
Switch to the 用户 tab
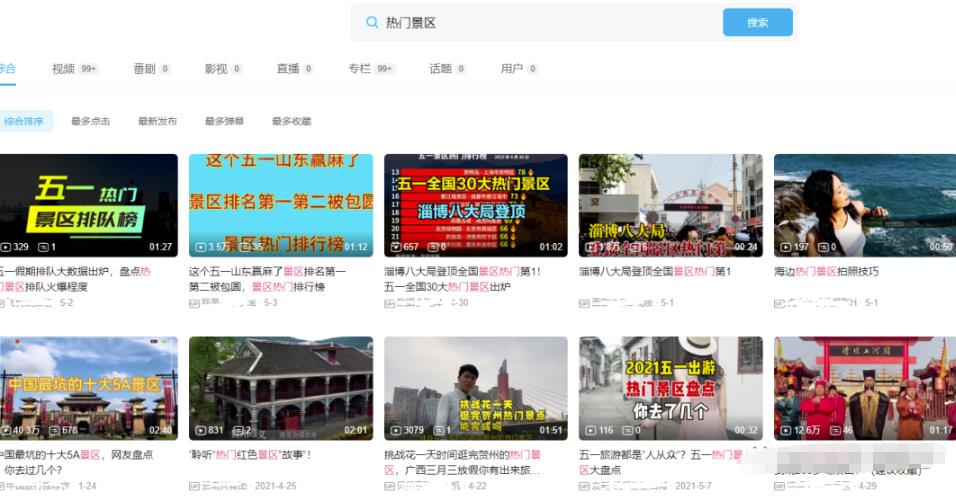point(511,69)
